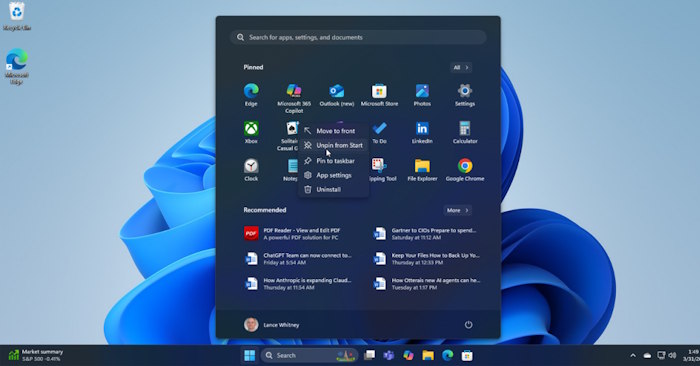Open Microsoft Teams taskbar icon
This screenshot has height=366, width=700.
[x=388, y=355]
